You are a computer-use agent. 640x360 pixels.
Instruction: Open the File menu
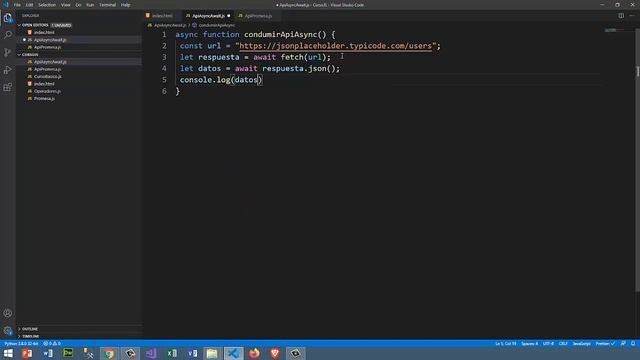click(x=17, y=5)
